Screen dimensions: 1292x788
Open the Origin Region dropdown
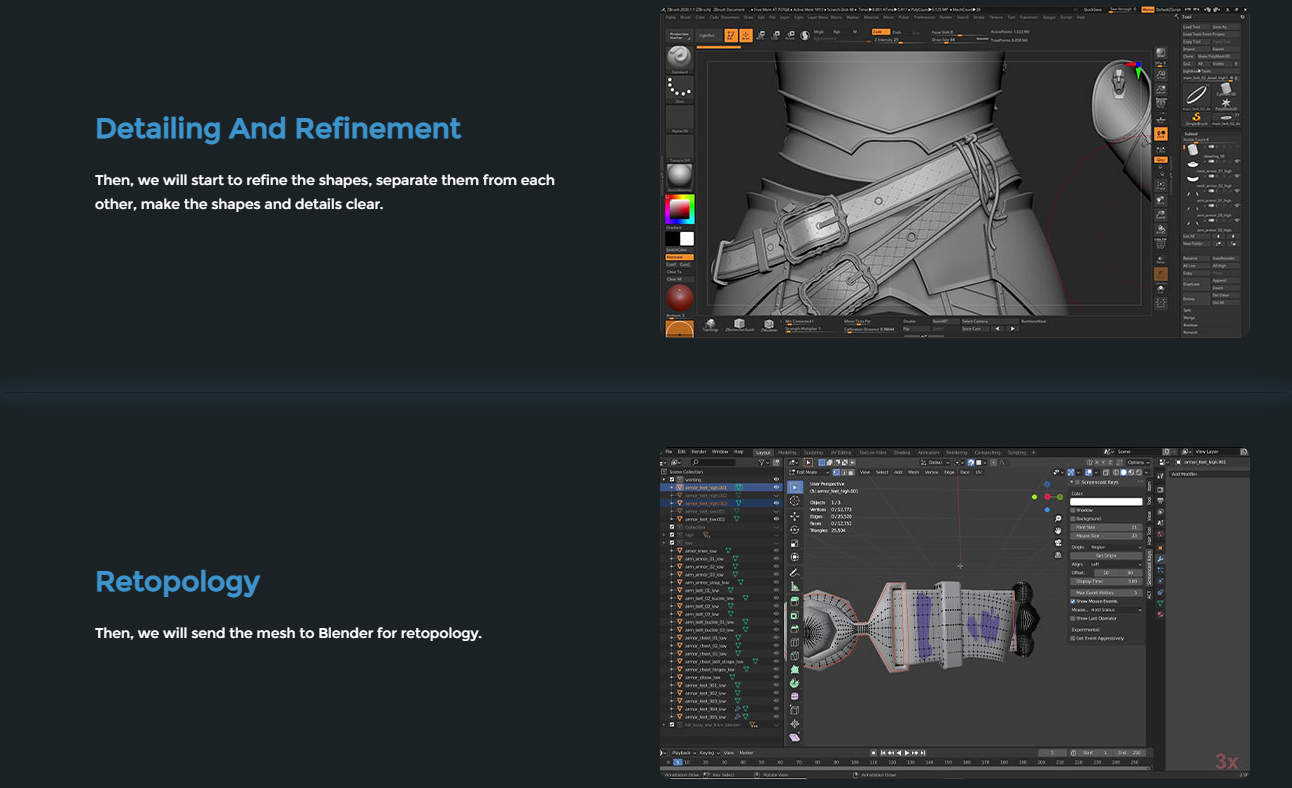pos(1113,547)
